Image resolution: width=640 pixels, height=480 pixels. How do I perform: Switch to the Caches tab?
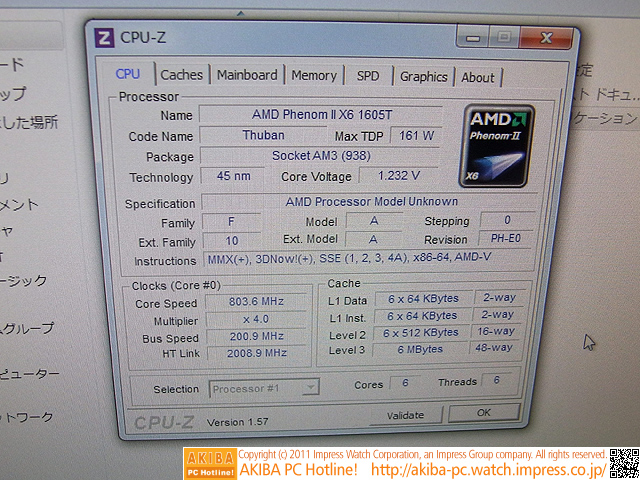point(181,75)
